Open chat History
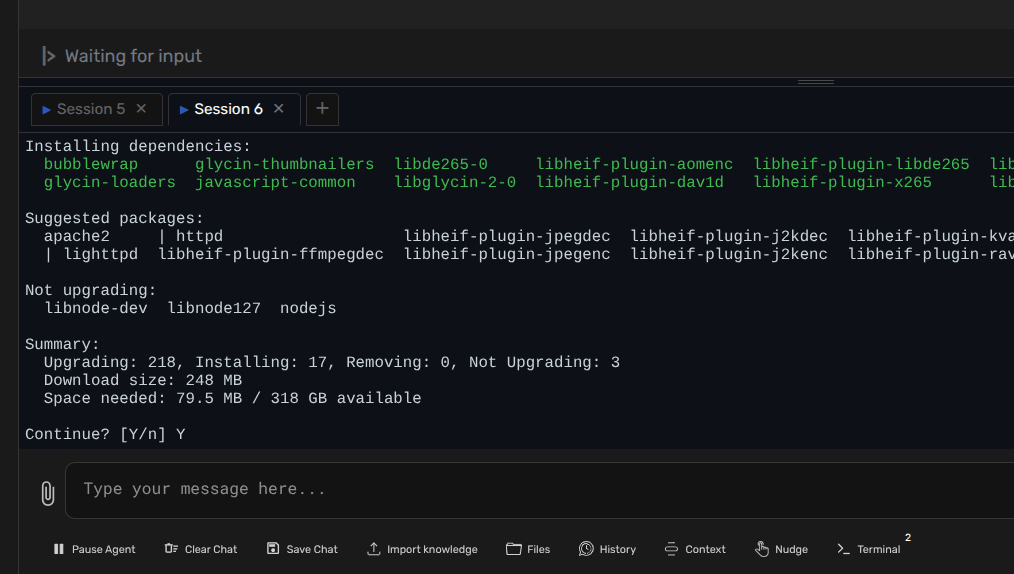This screenshot has height=574, width=1014. (608, 549)
